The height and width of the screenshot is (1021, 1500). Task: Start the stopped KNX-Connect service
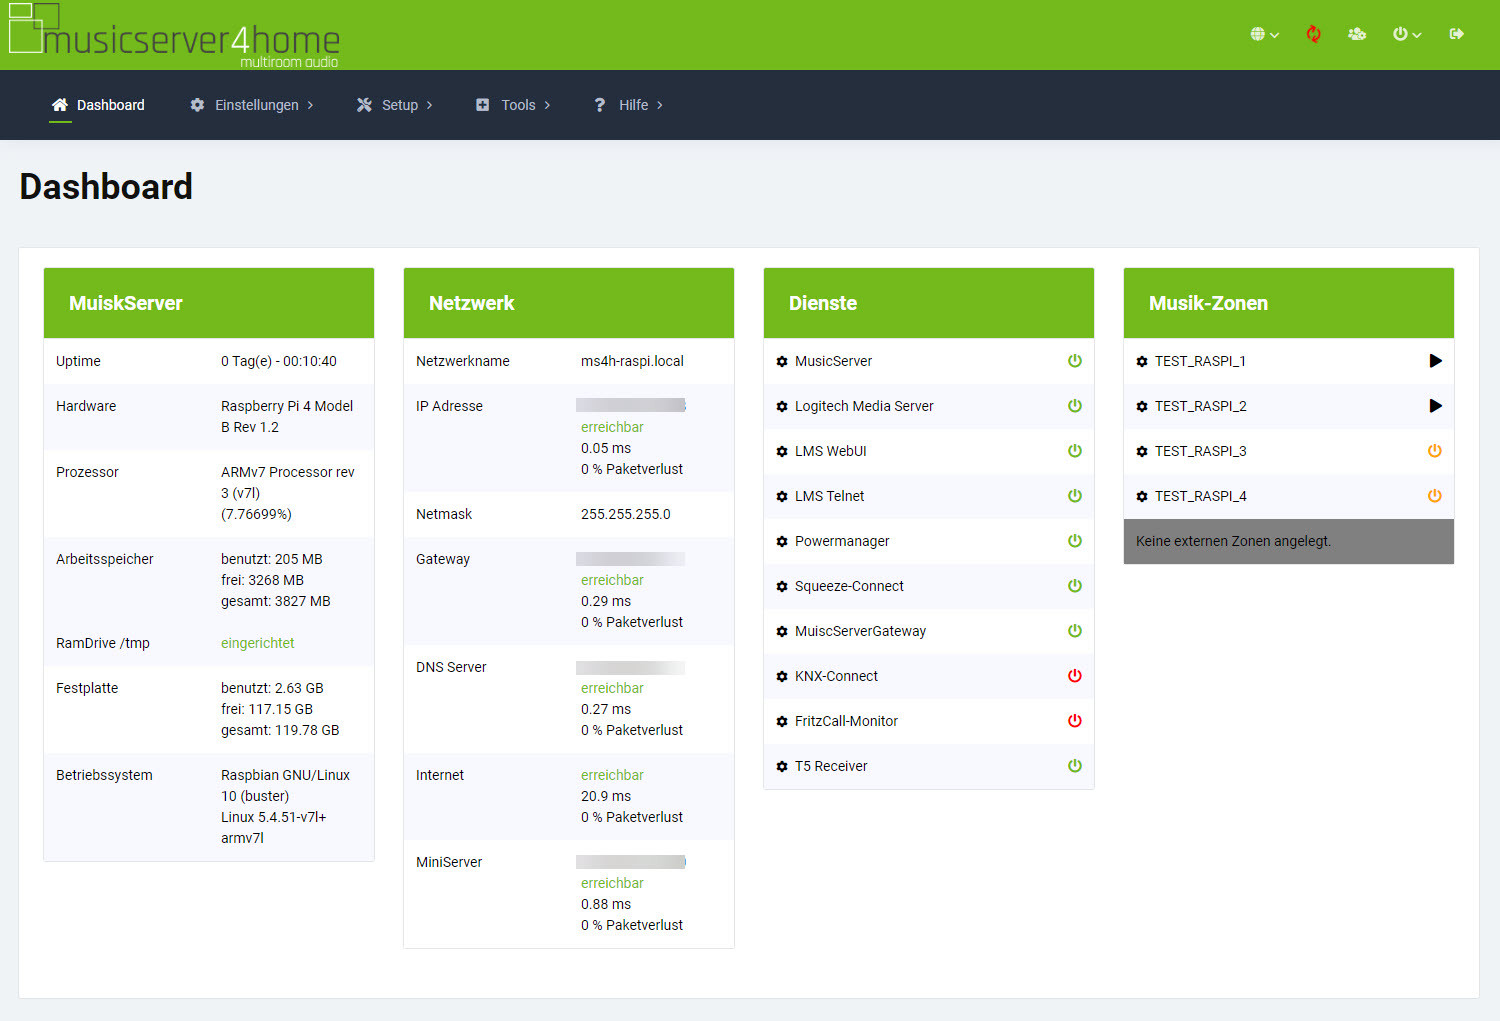(1075, 676)
